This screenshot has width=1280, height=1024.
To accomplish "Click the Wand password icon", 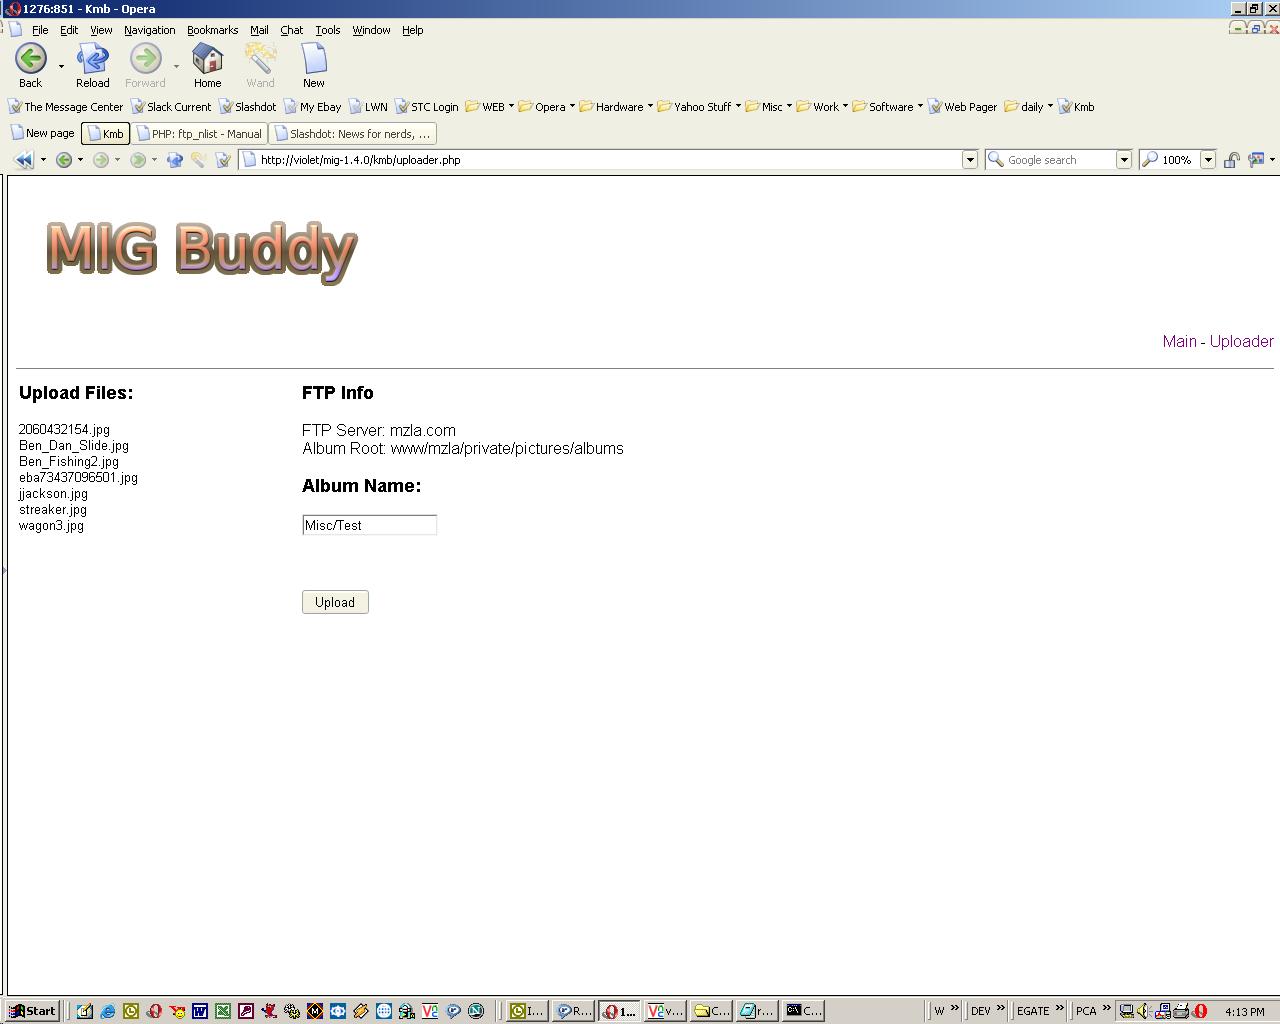I will coord(260,66).
